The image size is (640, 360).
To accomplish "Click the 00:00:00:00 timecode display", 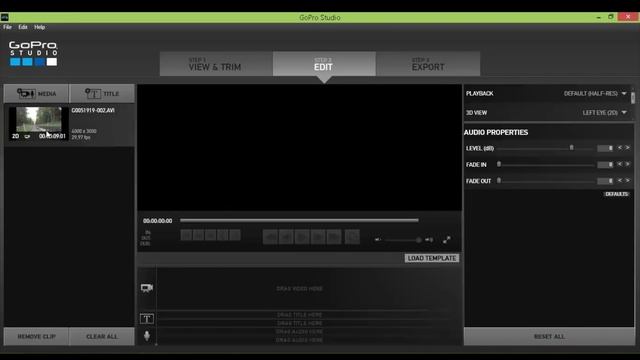I will tap(158, 221).
